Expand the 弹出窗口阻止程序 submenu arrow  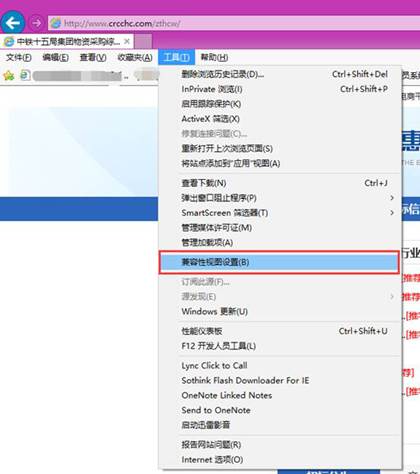tap(392, 198)
